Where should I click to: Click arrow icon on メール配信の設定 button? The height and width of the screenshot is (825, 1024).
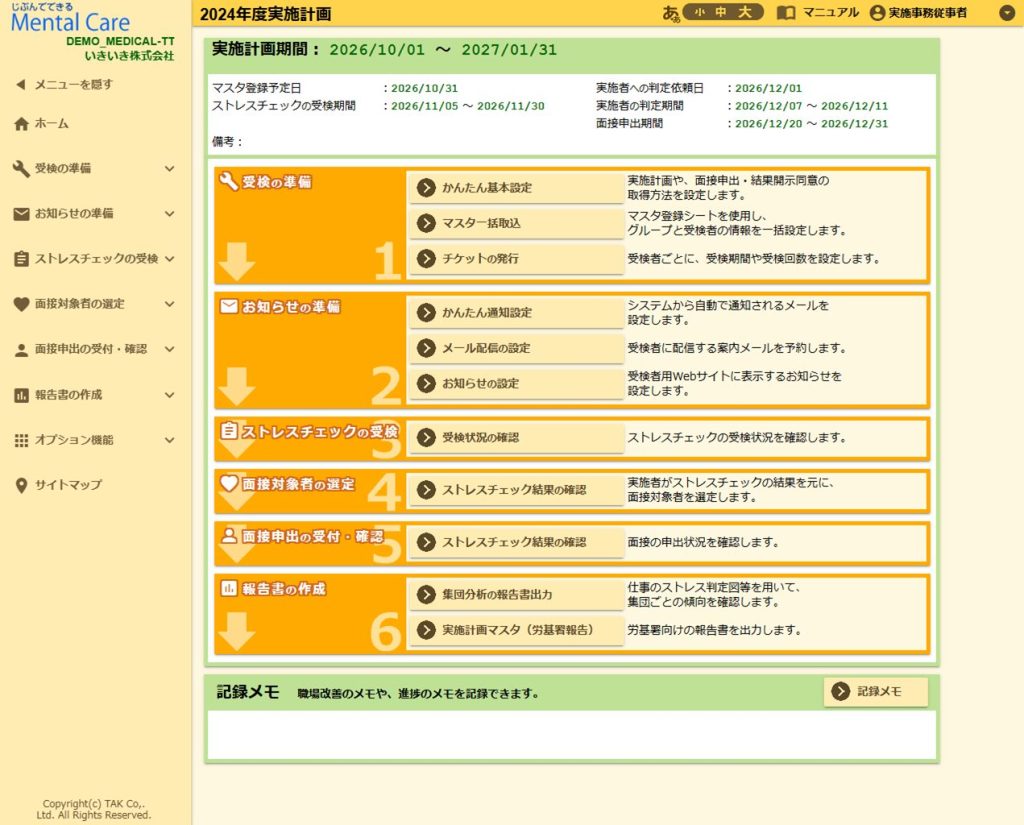click(426, 348)
